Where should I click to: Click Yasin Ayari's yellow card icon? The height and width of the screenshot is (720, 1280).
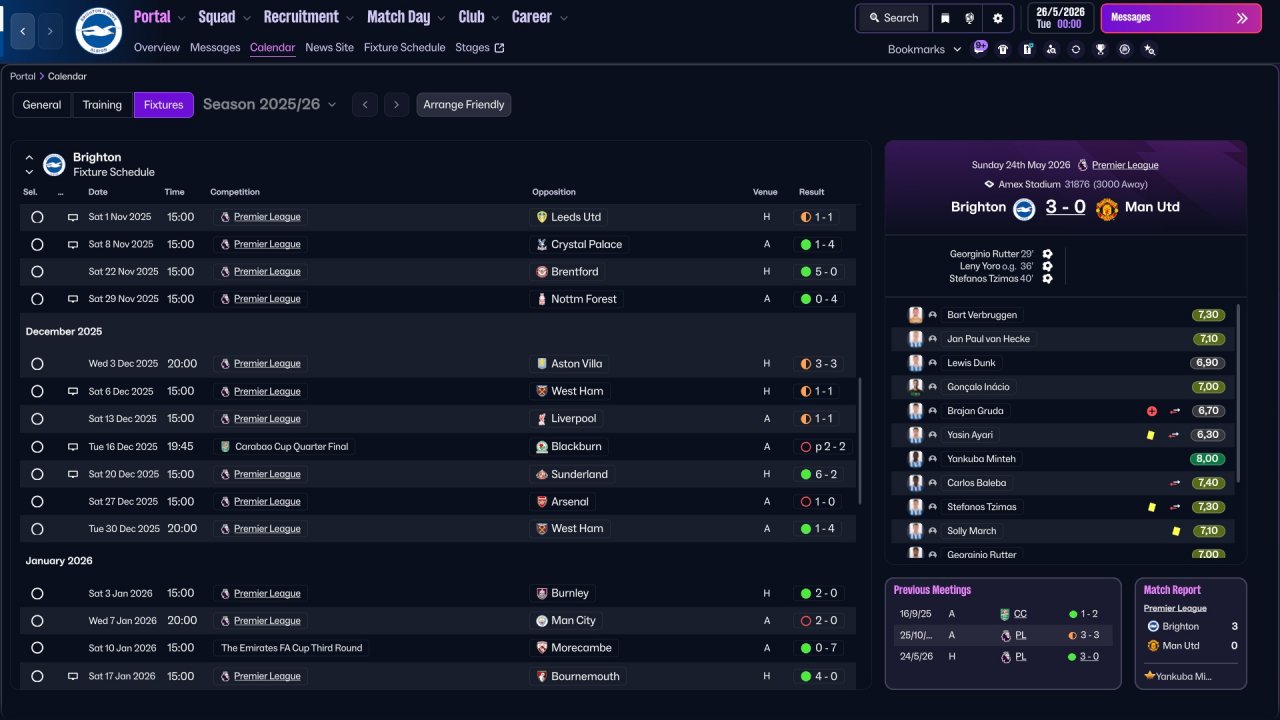pos(1152,435)
